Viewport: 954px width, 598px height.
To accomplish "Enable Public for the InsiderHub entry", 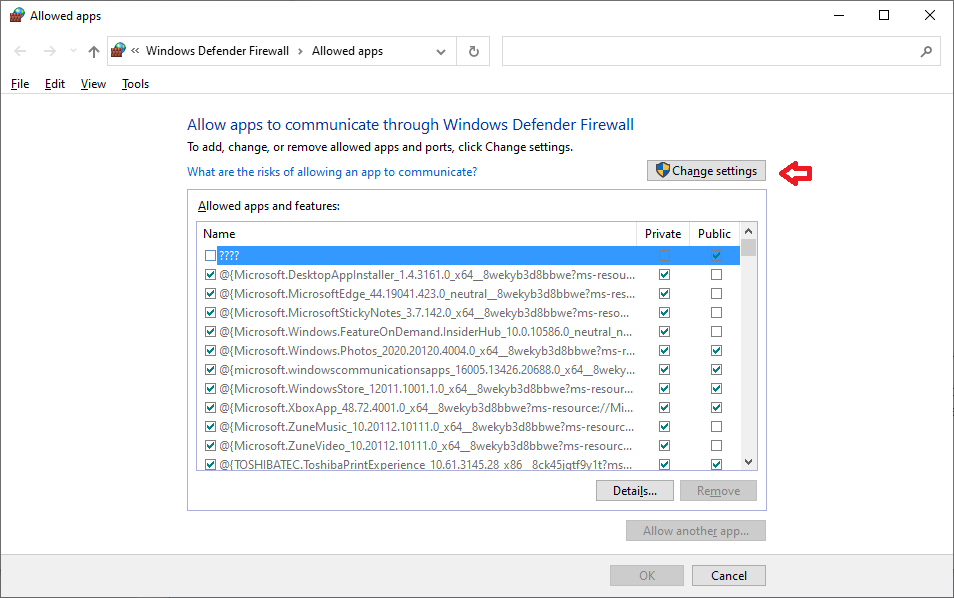I will coord(716,332).
